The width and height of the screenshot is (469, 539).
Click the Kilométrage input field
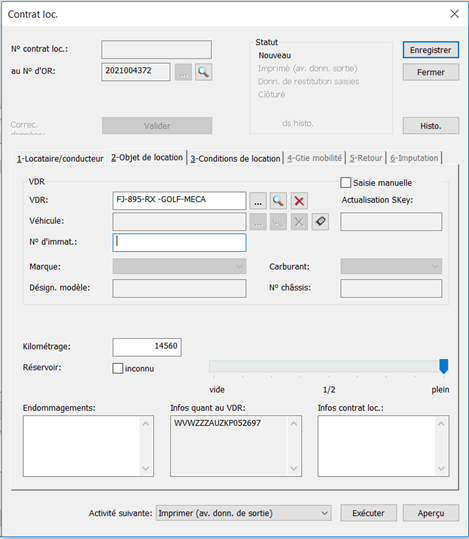coord(147,347)
